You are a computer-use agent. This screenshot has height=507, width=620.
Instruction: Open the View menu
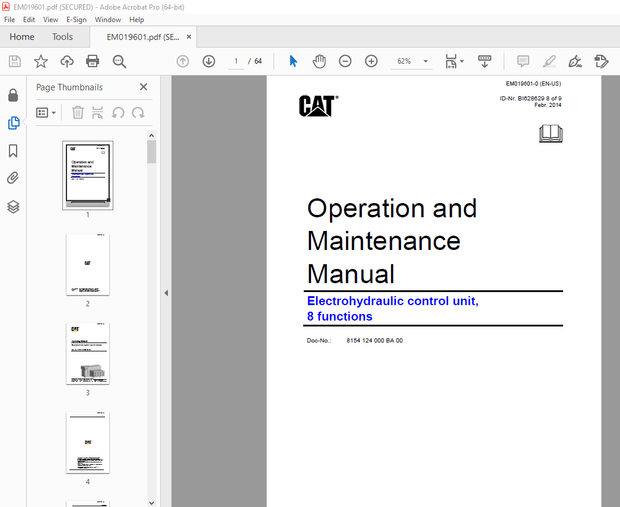click(51, 20)
